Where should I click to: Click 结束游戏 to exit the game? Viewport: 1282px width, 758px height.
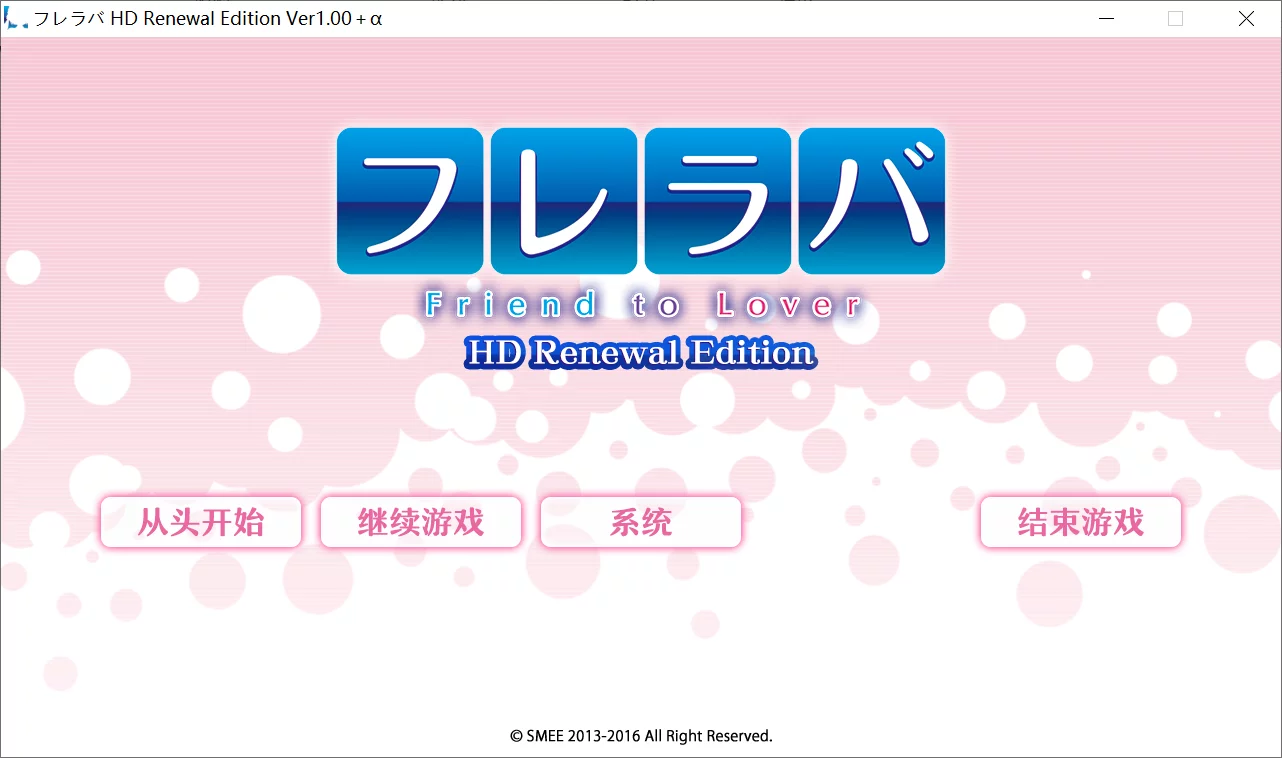click(1081, 522)
